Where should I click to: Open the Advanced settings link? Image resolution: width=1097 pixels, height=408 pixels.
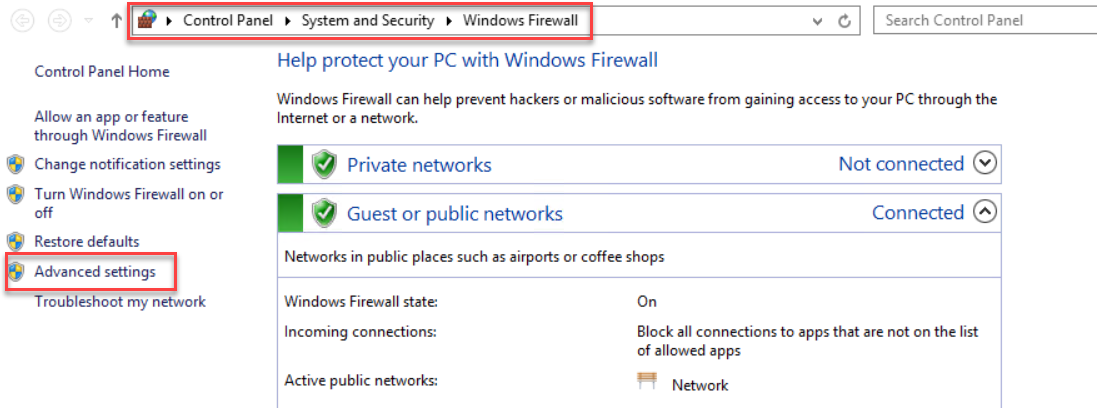tap(95, 272)
